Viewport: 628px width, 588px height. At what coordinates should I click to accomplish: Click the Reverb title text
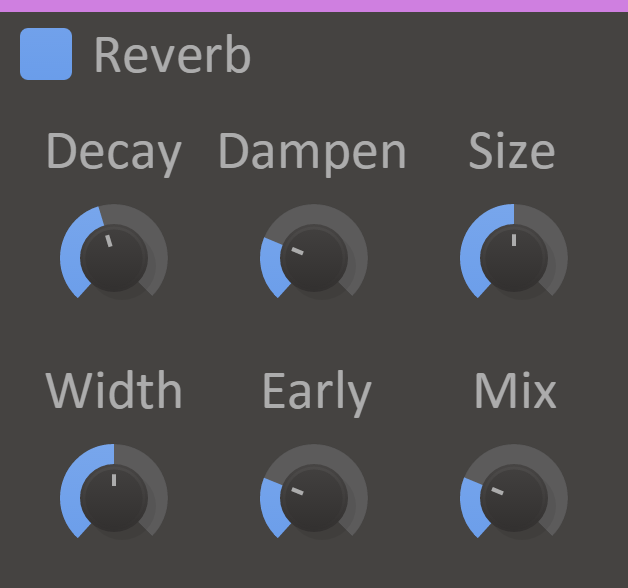coord(172,56)
